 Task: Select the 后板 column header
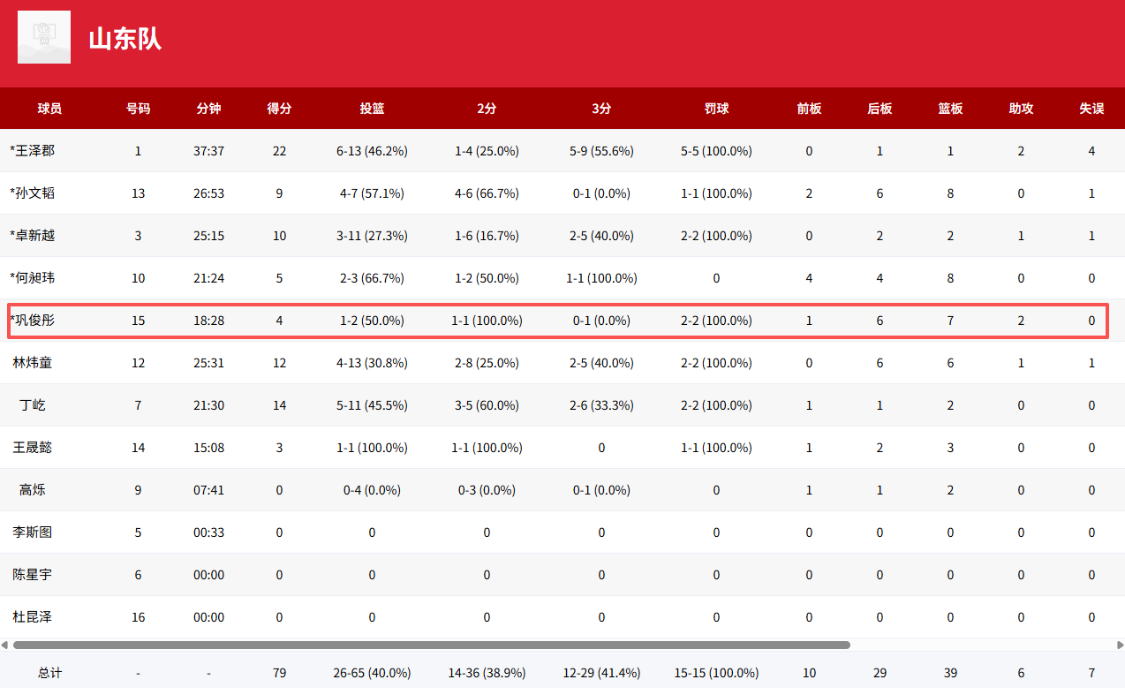click(x=880, y=108)
